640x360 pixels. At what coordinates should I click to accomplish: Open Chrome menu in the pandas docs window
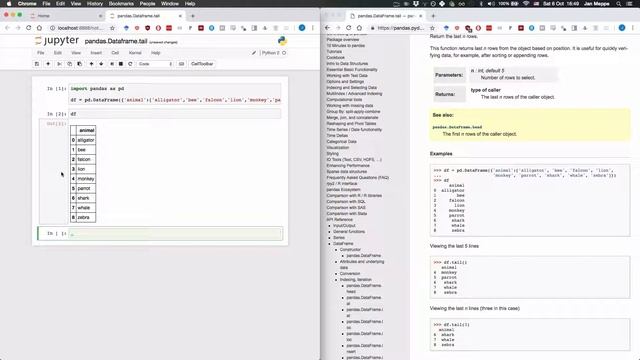pyautogui.click(x=633, y=28)
